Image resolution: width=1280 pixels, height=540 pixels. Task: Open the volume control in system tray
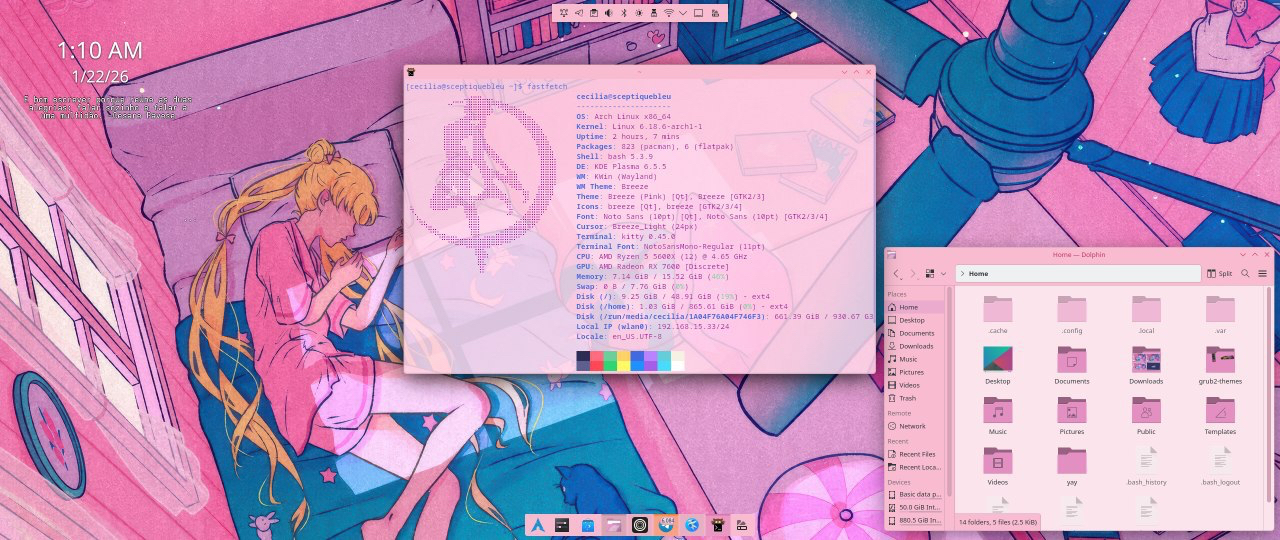pyautogui.click(x=608, y=13)
